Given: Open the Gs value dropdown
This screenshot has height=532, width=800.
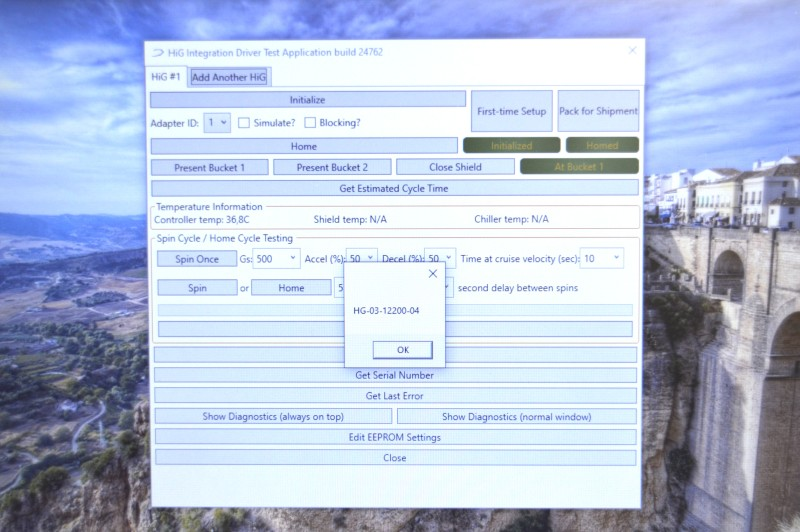Looking at the screenshot, I should click(x=276, y=259).
